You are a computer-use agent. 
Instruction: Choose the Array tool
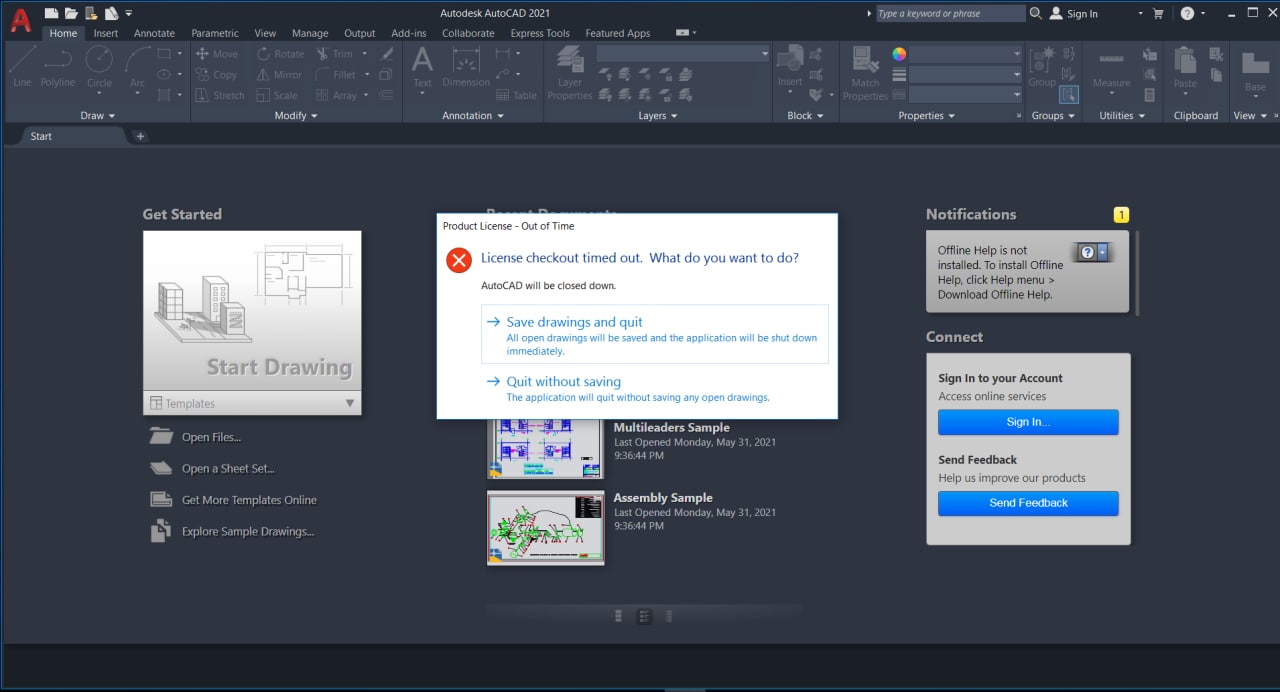(x=337, y=96)
